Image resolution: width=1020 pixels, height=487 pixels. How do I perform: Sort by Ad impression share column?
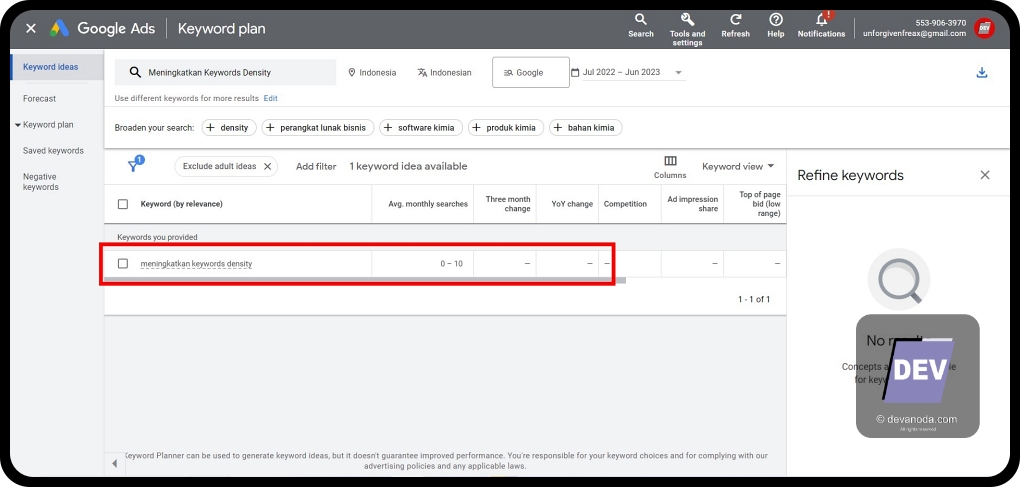pos(693,204)
